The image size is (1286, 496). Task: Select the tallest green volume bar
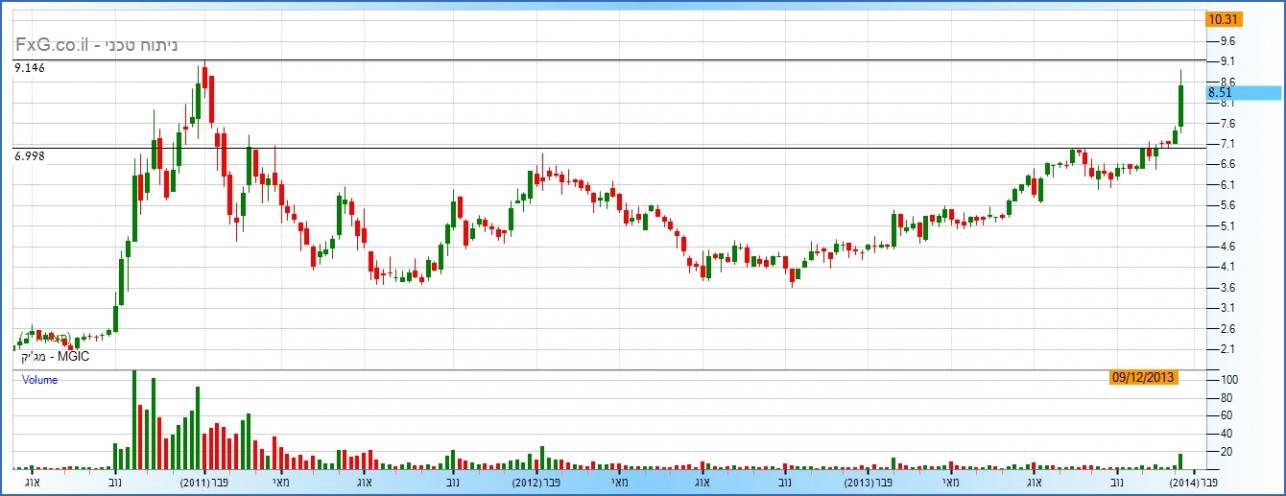(134, 420)
